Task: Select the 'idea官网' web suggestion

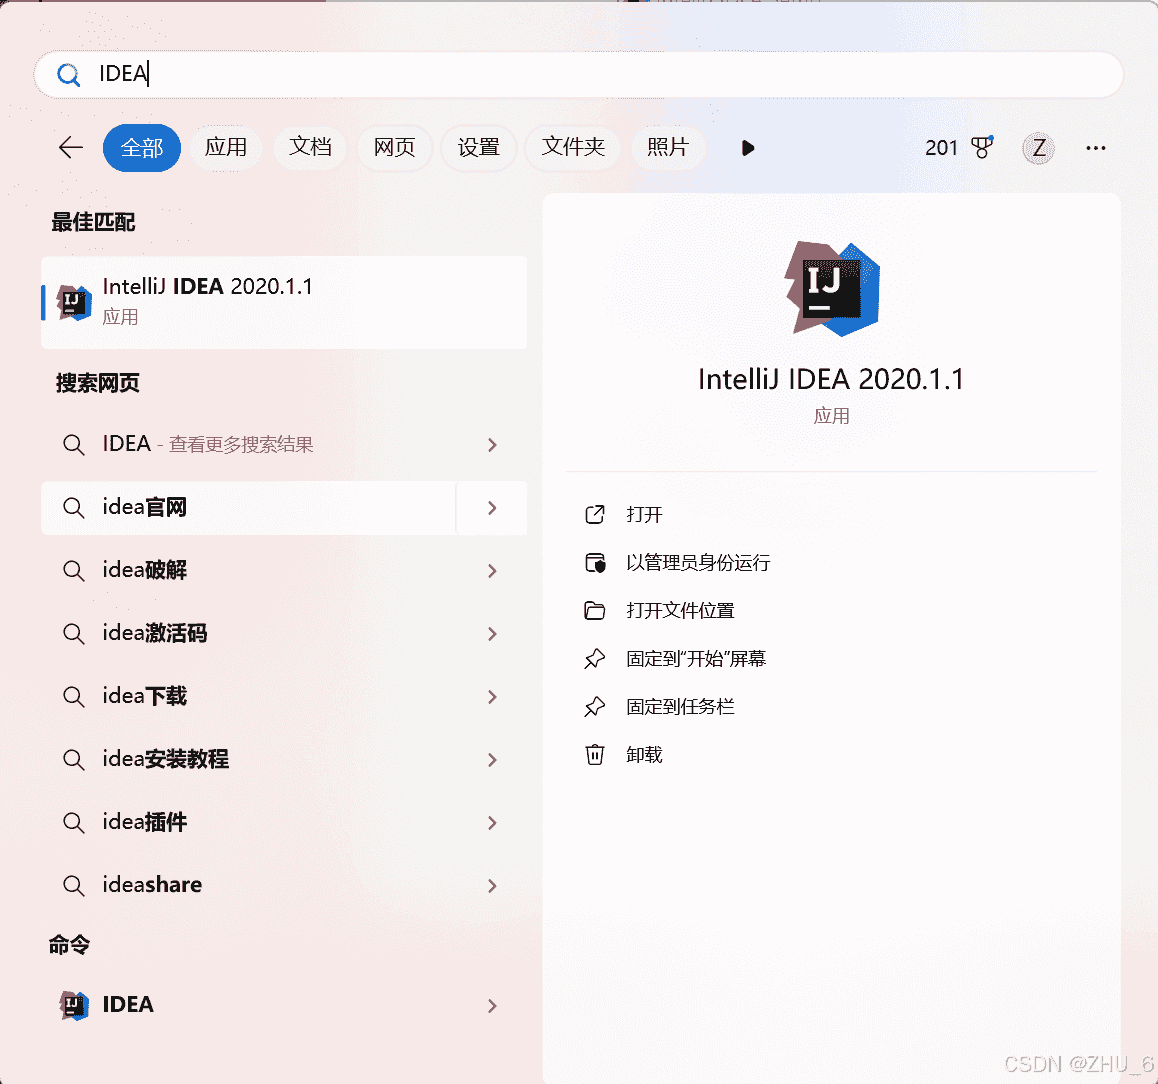Action: pos(248,508)
